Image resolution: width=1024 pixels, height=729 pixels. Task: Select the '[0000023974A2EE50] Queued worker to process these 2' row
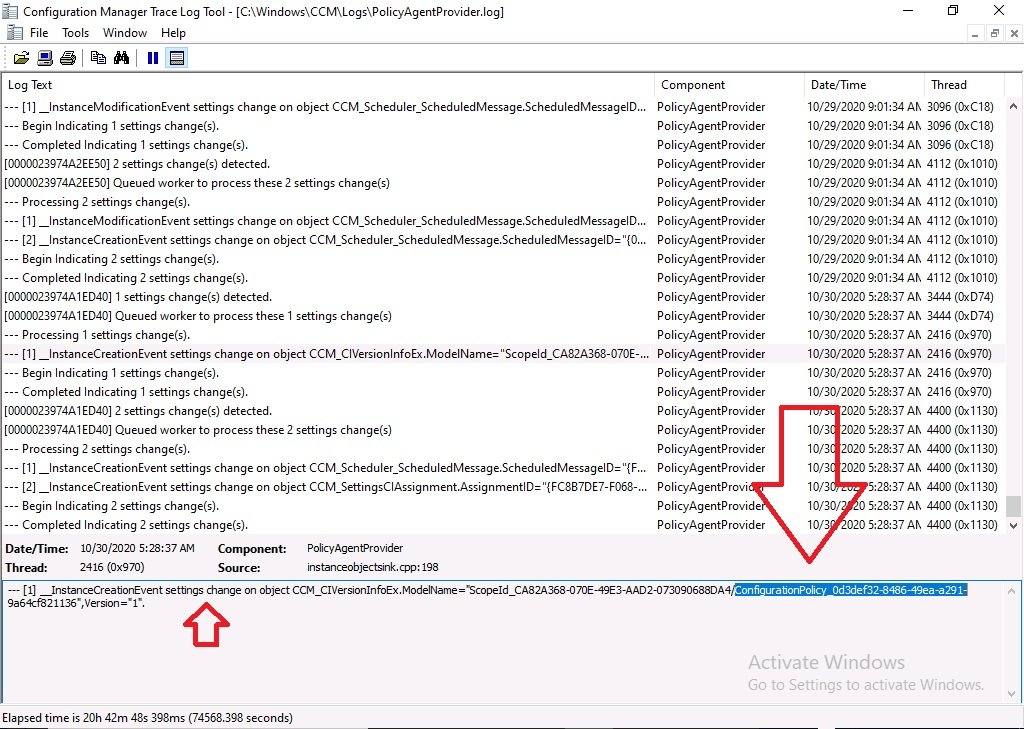(x=503, y=183)
